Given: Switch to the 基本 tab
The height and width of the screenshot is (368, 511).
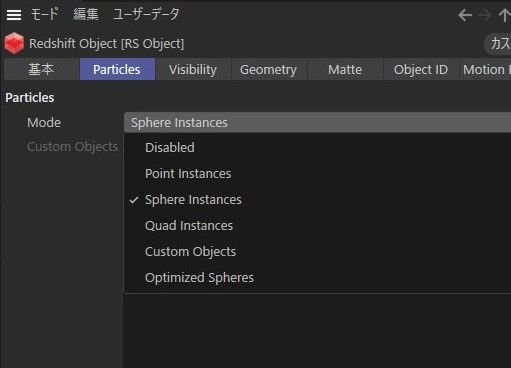Looking at the screenshot, I should tap(41, 69).
